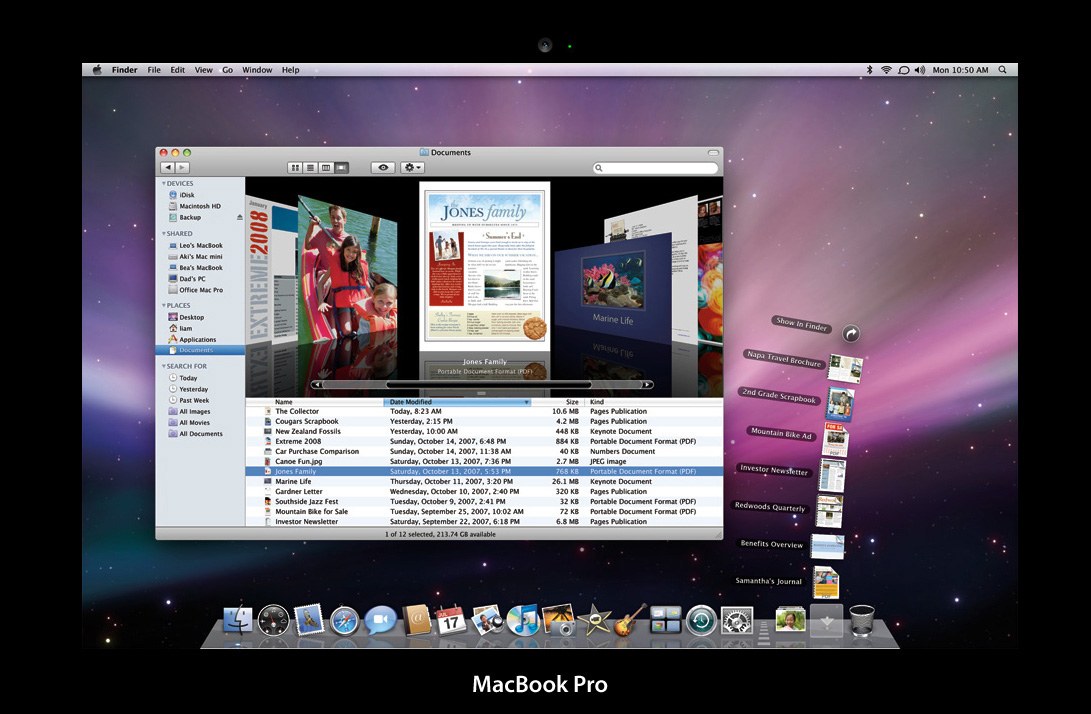Open the Downloads stack in Dock

[x=827, y=619]
